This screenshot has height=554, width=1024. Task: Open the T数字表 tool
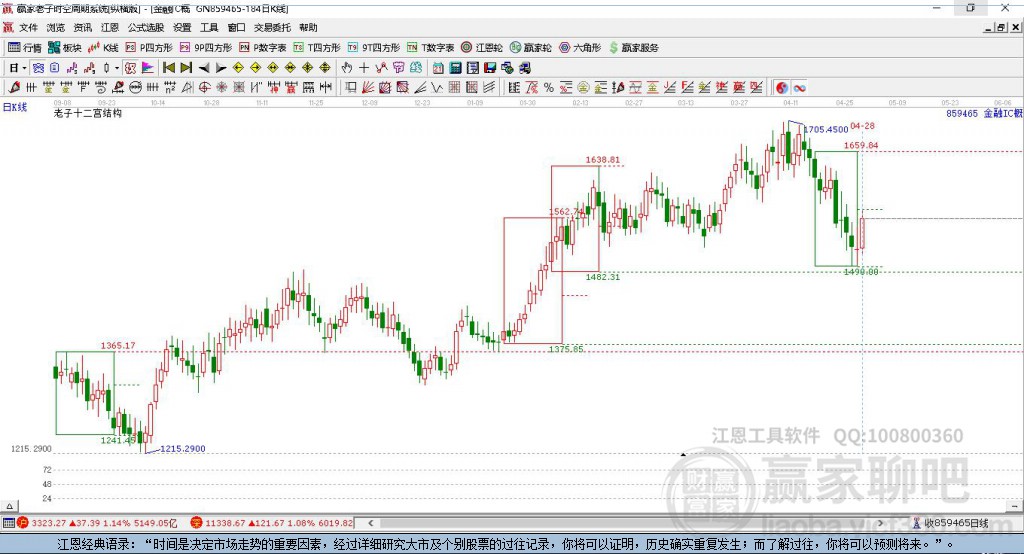(430, 48)
